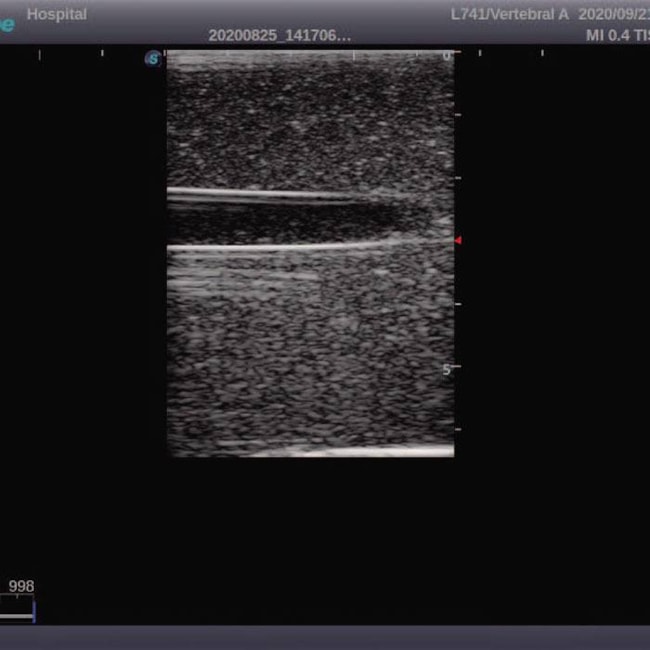Click the exam date in the header
The height and width of the screenshot is (650, 650).
point(613,14)
